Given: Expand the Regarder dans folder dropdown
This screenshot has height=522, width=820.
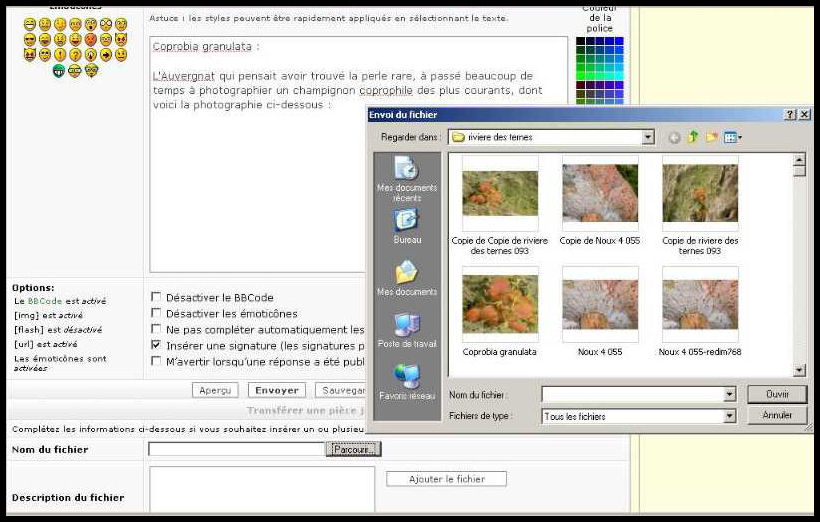Looking at the screenshot, I should pos(648,137).
